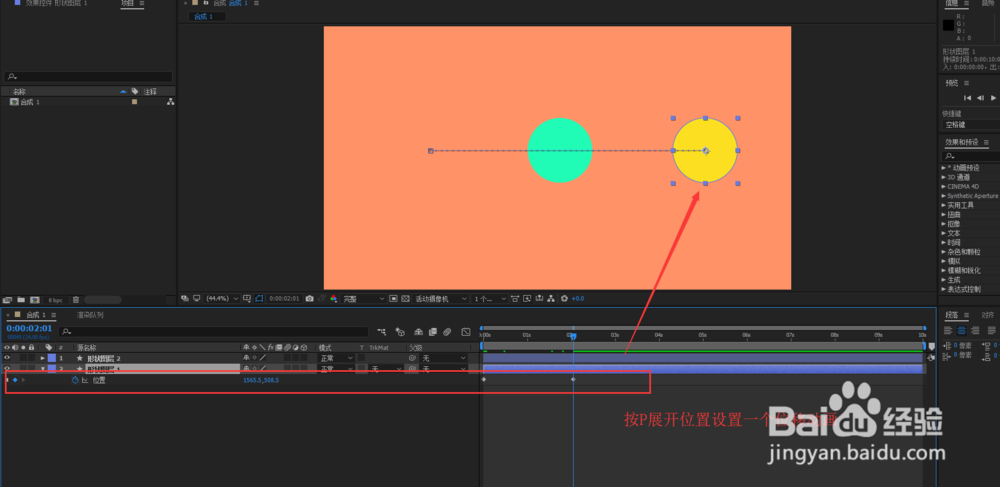Open the show channel RGB icon
1000x487 pixels.
click(x=334, y=298)
